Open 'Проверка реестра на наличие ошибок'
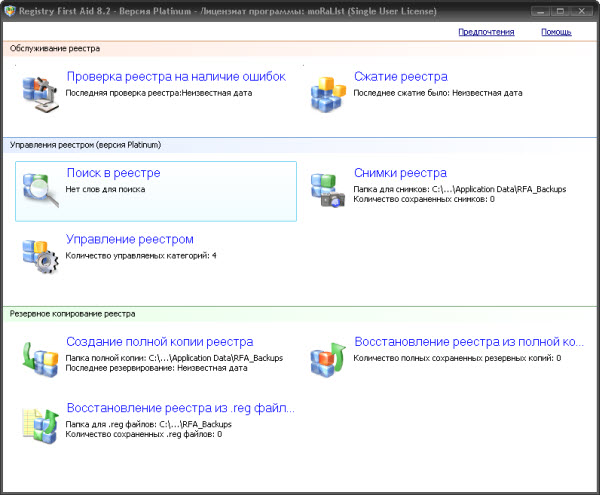Screen dimensions: 600x495 pos(176,76)
